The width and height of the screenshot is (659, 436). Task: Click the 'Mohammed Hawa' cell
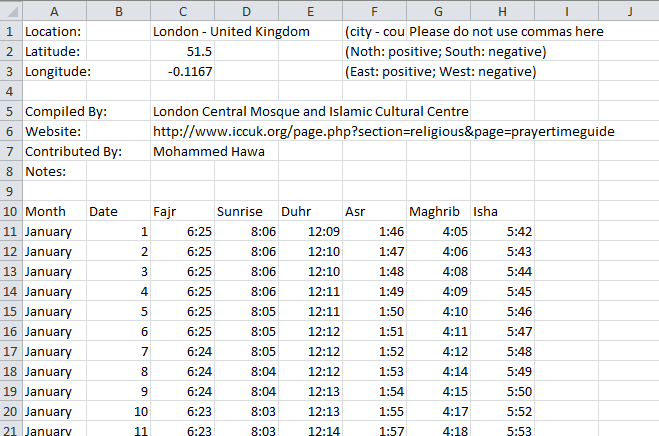click(x=209, y=151)
